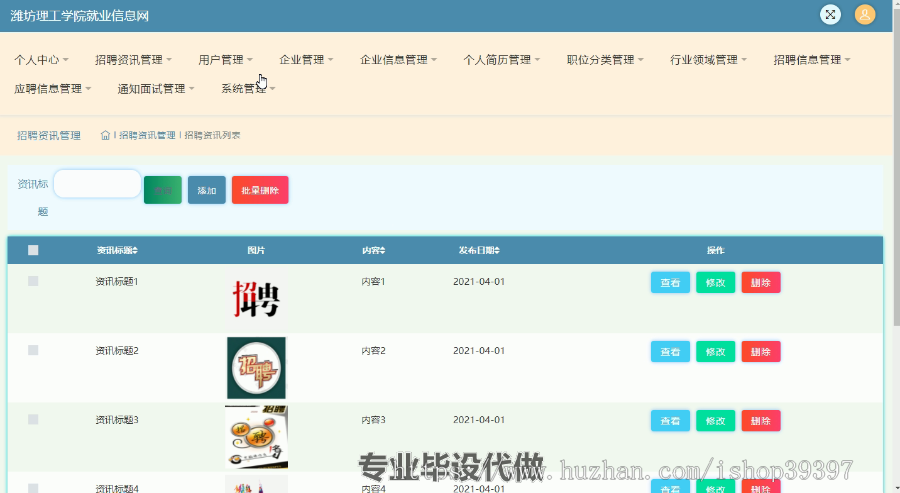Open the 系统管理 menu
The height and width of the screenshot is (493, 900).
click(248, 88)
